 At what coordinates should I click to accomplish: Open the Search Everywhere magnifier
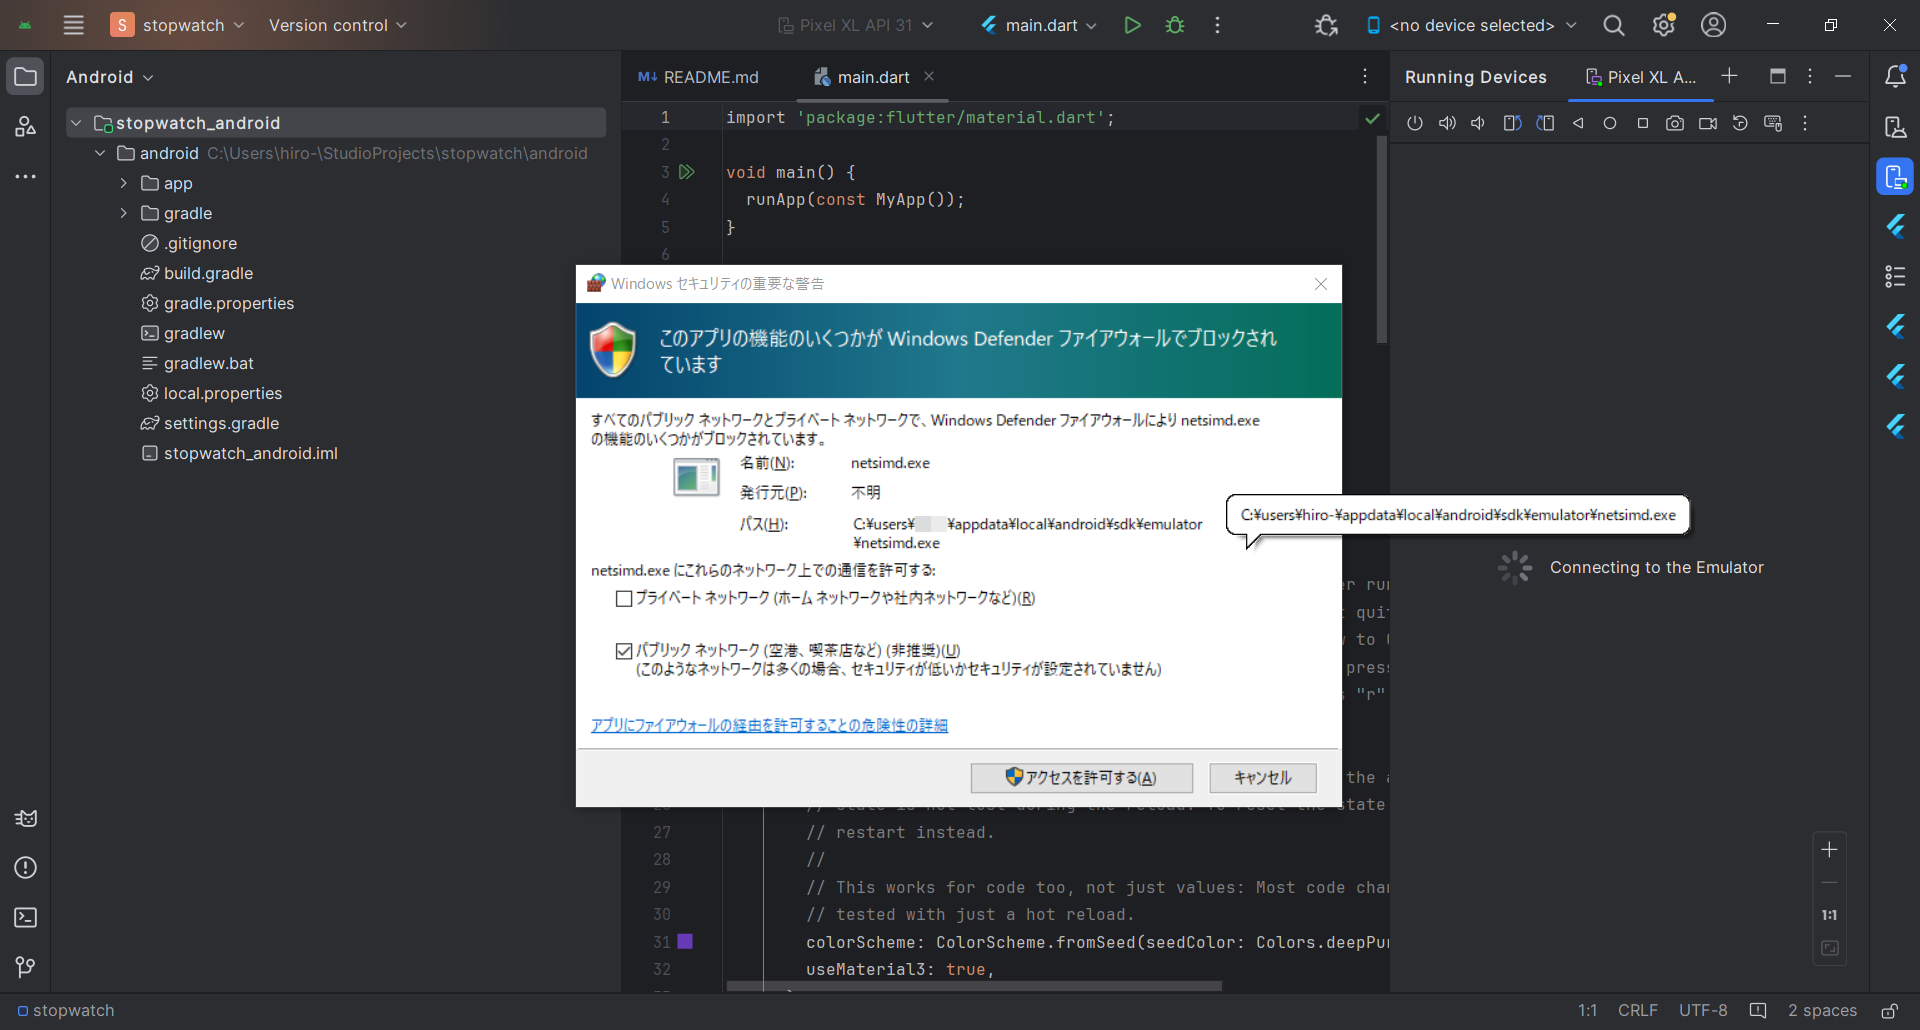pos(1613,25)
